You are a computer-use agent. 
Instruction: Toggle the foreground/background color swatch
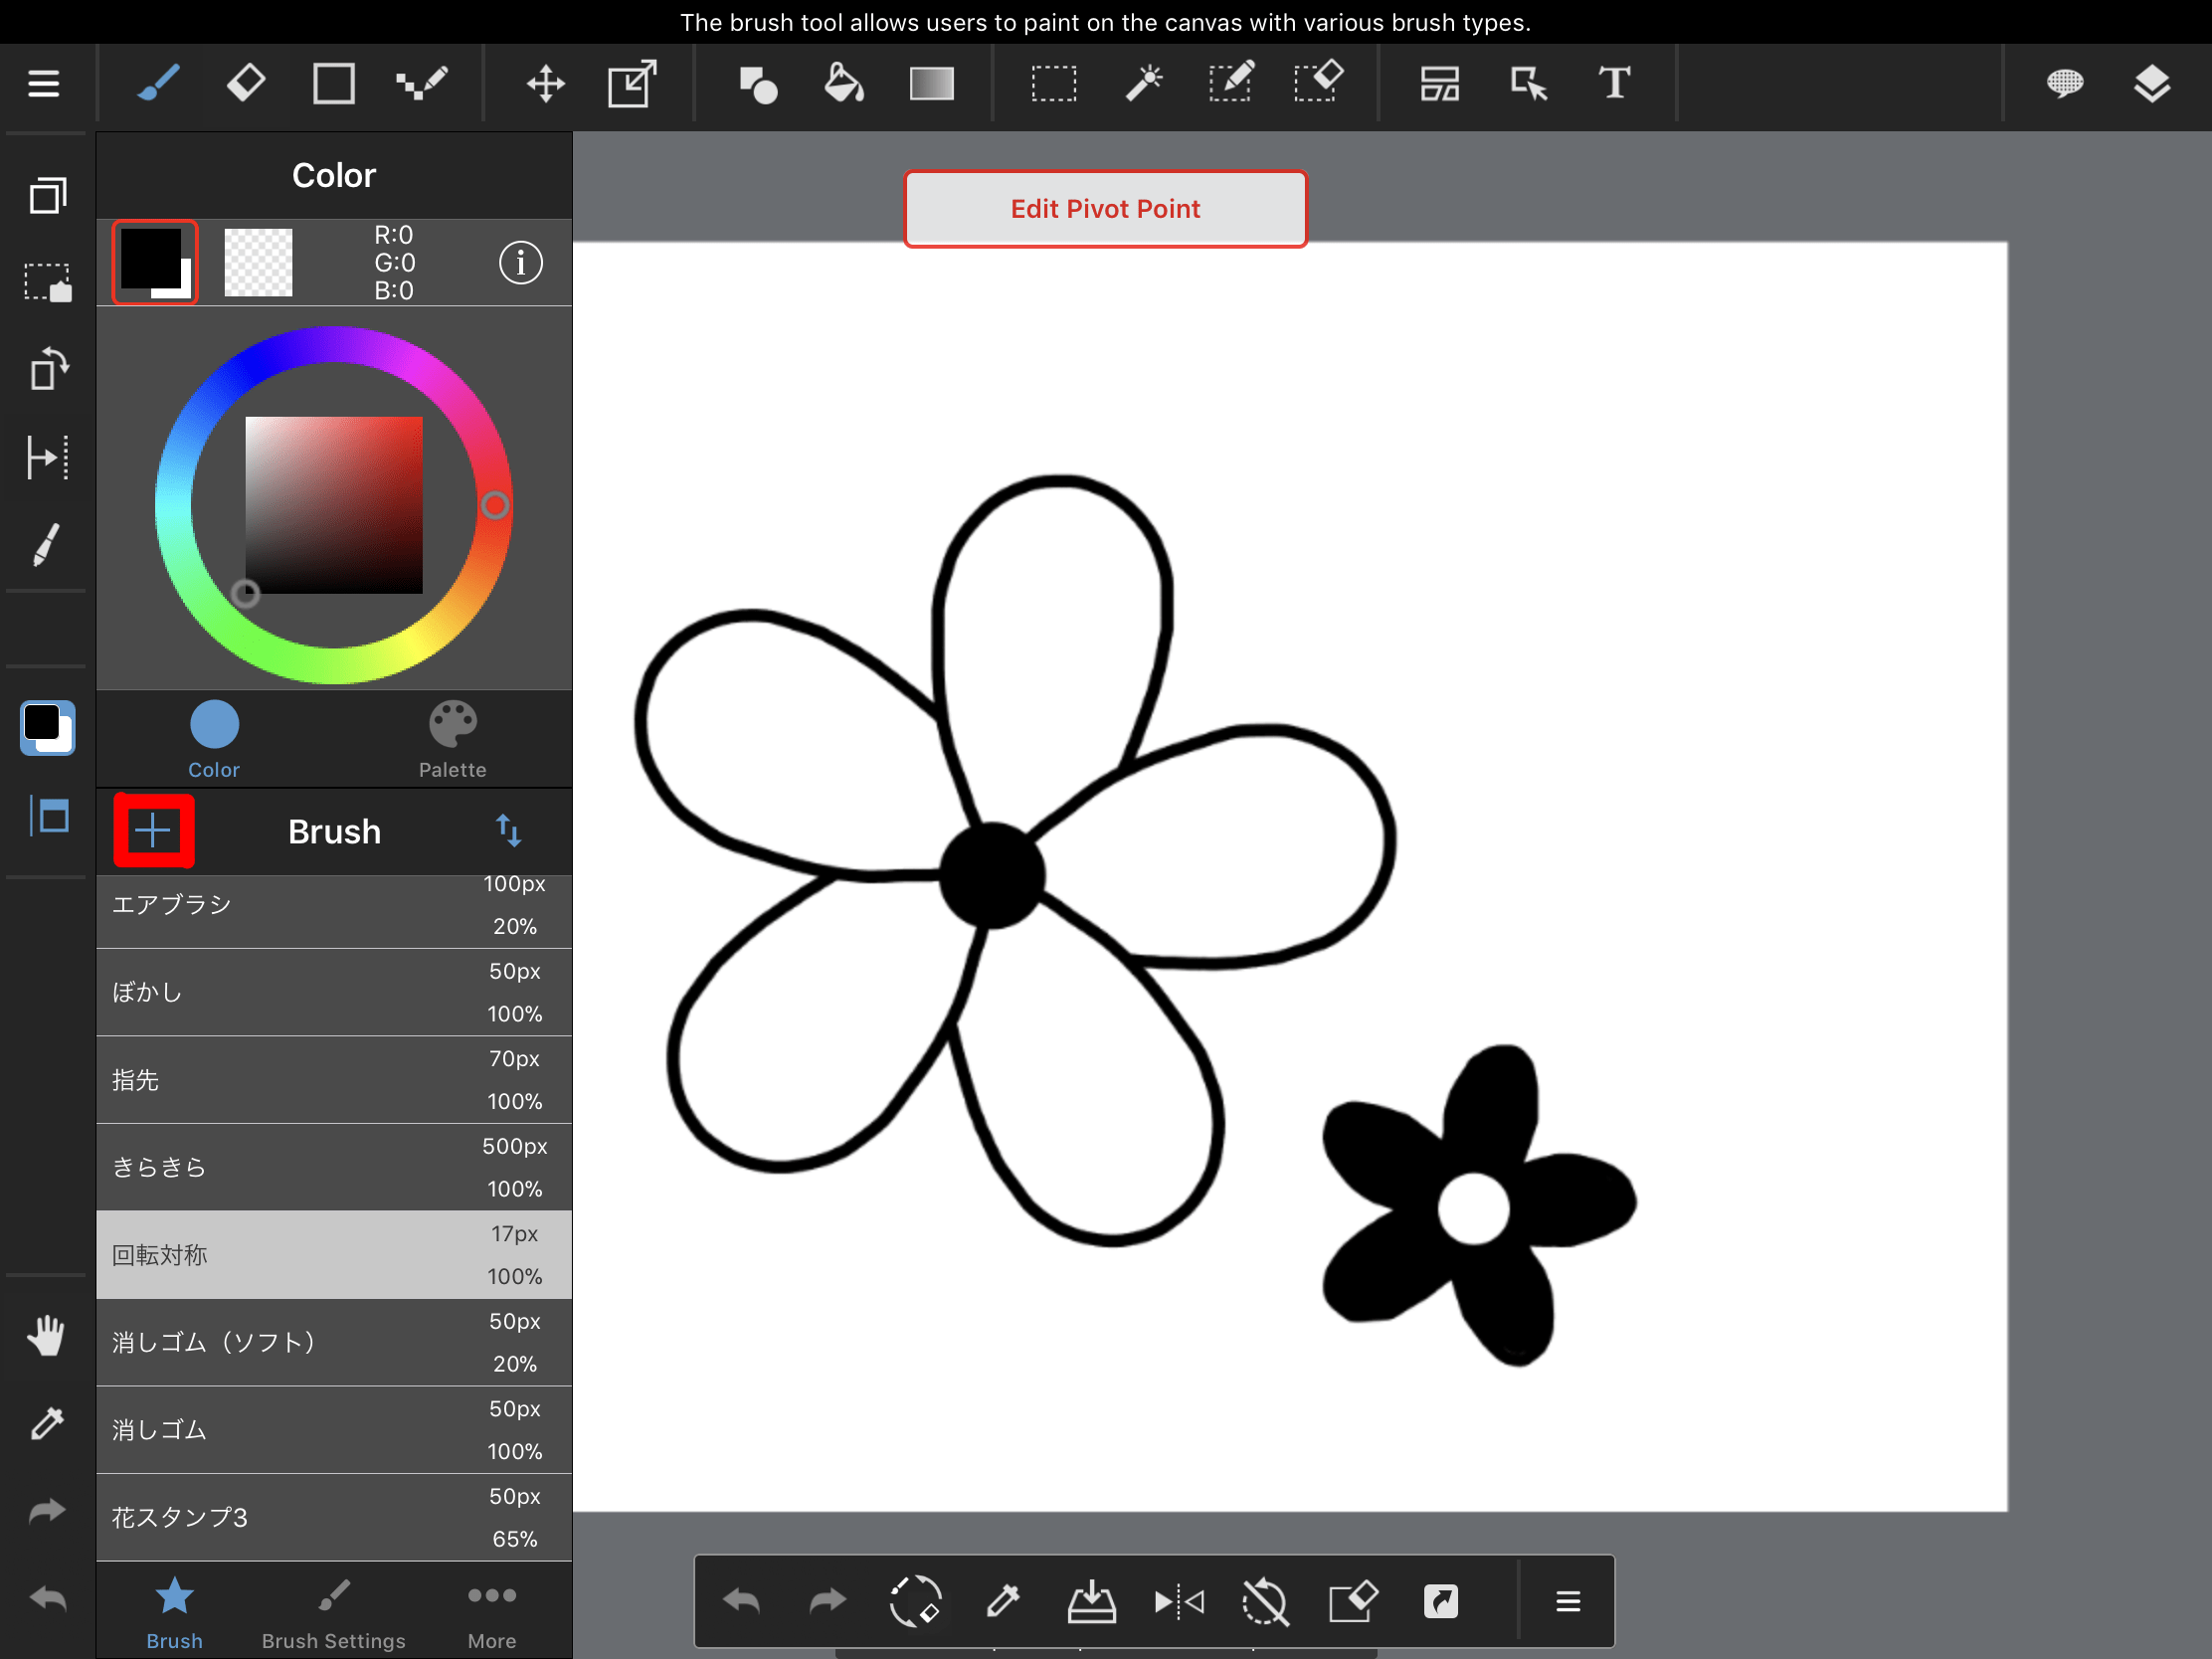(155, 263)
